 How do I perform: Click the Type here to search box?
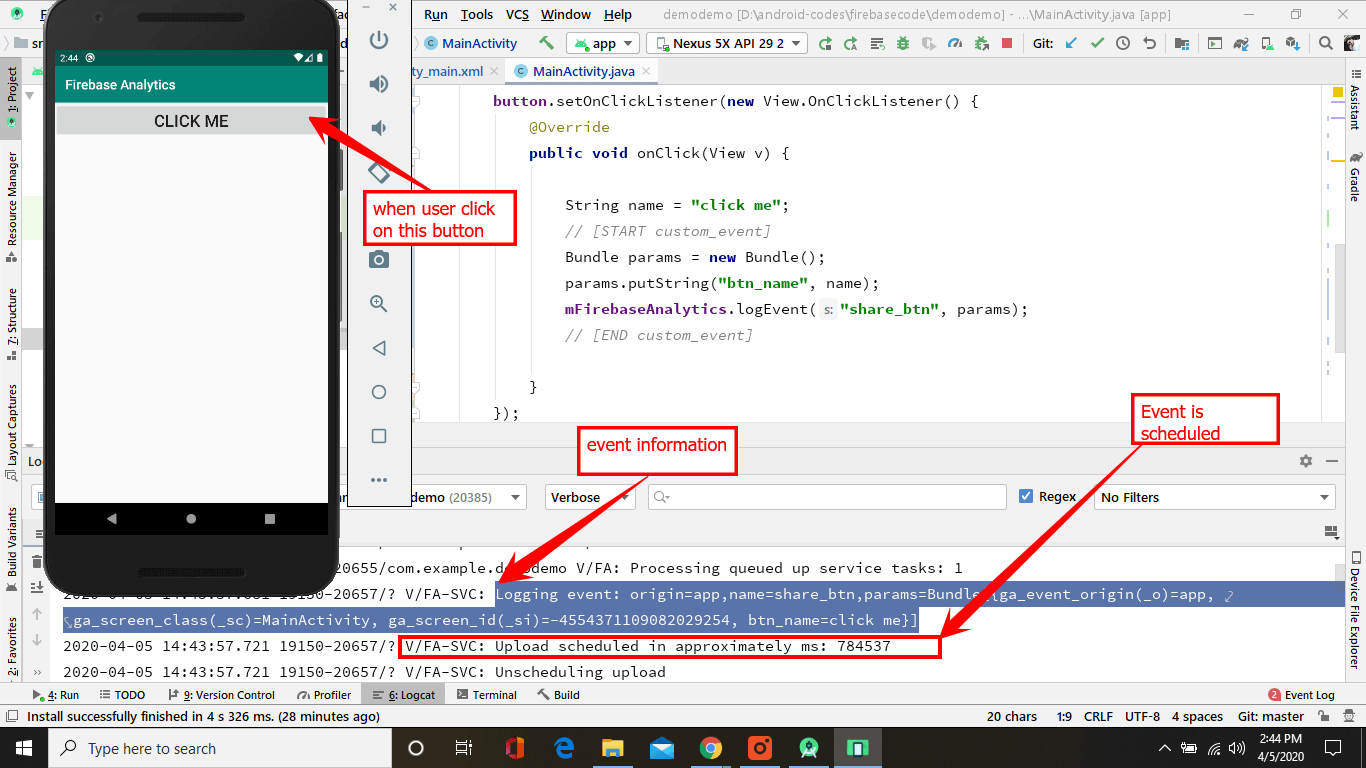(218, 748)
